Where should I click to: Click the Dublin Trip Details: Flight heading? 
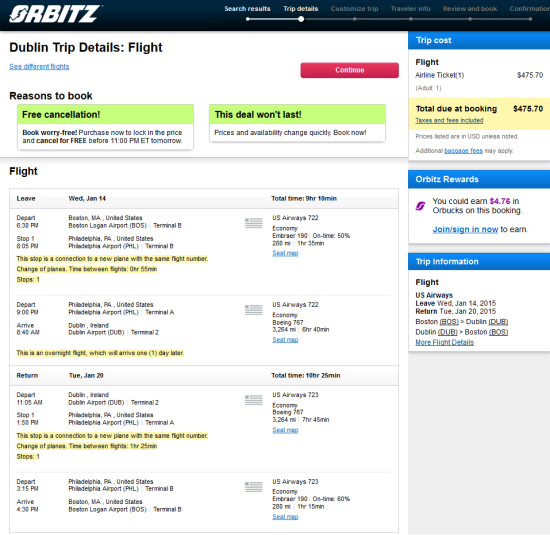86,48
